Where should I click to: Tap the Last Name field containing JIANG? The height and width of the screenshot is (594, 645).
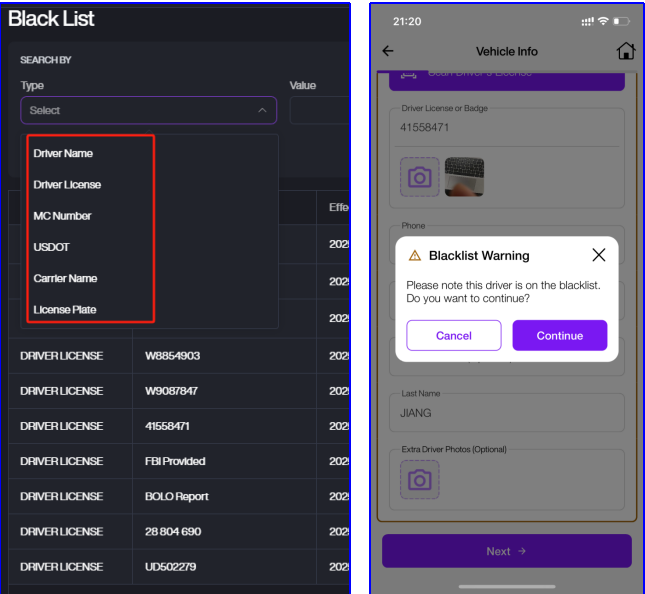click(506, 412)
